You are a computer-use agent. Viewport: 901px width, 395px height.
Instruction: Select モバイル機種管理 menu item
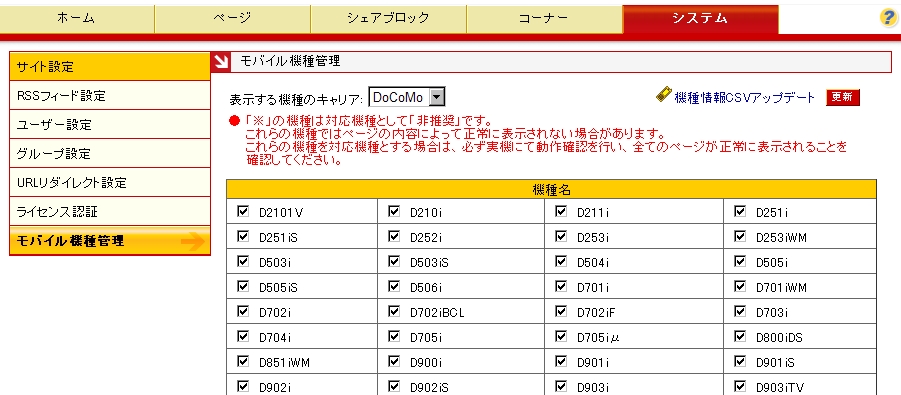click(110, 241)
